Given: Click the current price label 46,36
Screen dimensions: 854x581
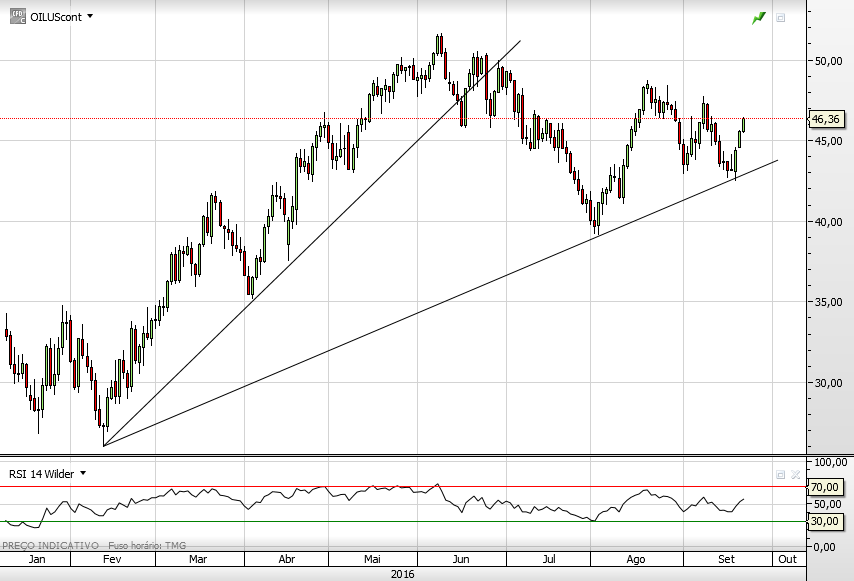Looking at the screenshot, I should pyautogui.click(x=826, y=119).
